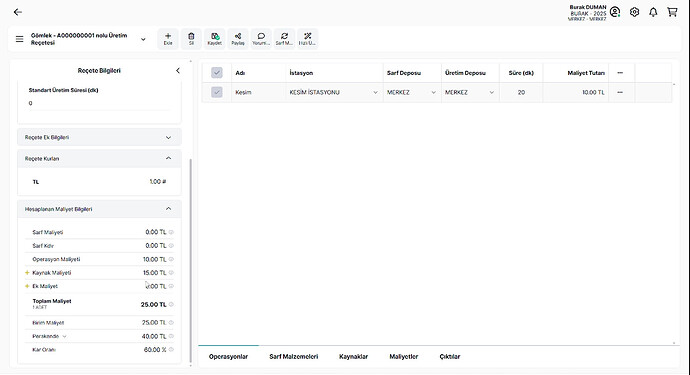This screenshot has width=690, height=375.
Task: Open the three-dot menu in the Kesim row
Action: [x=620, y=92]
